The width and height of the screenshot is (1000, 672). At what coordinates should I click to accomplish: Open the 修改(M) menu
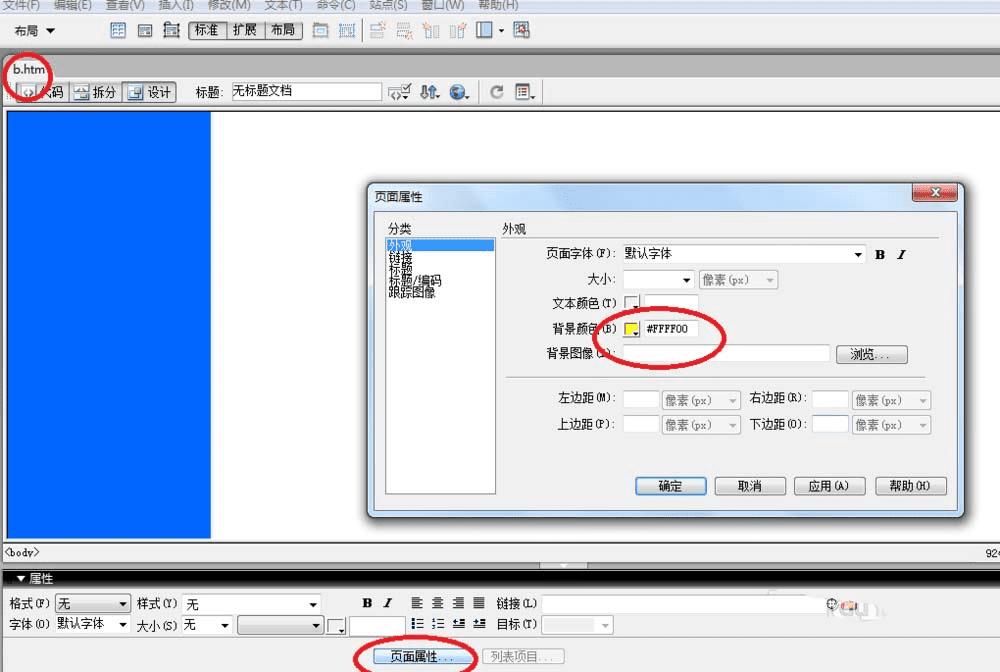(229, 5)
